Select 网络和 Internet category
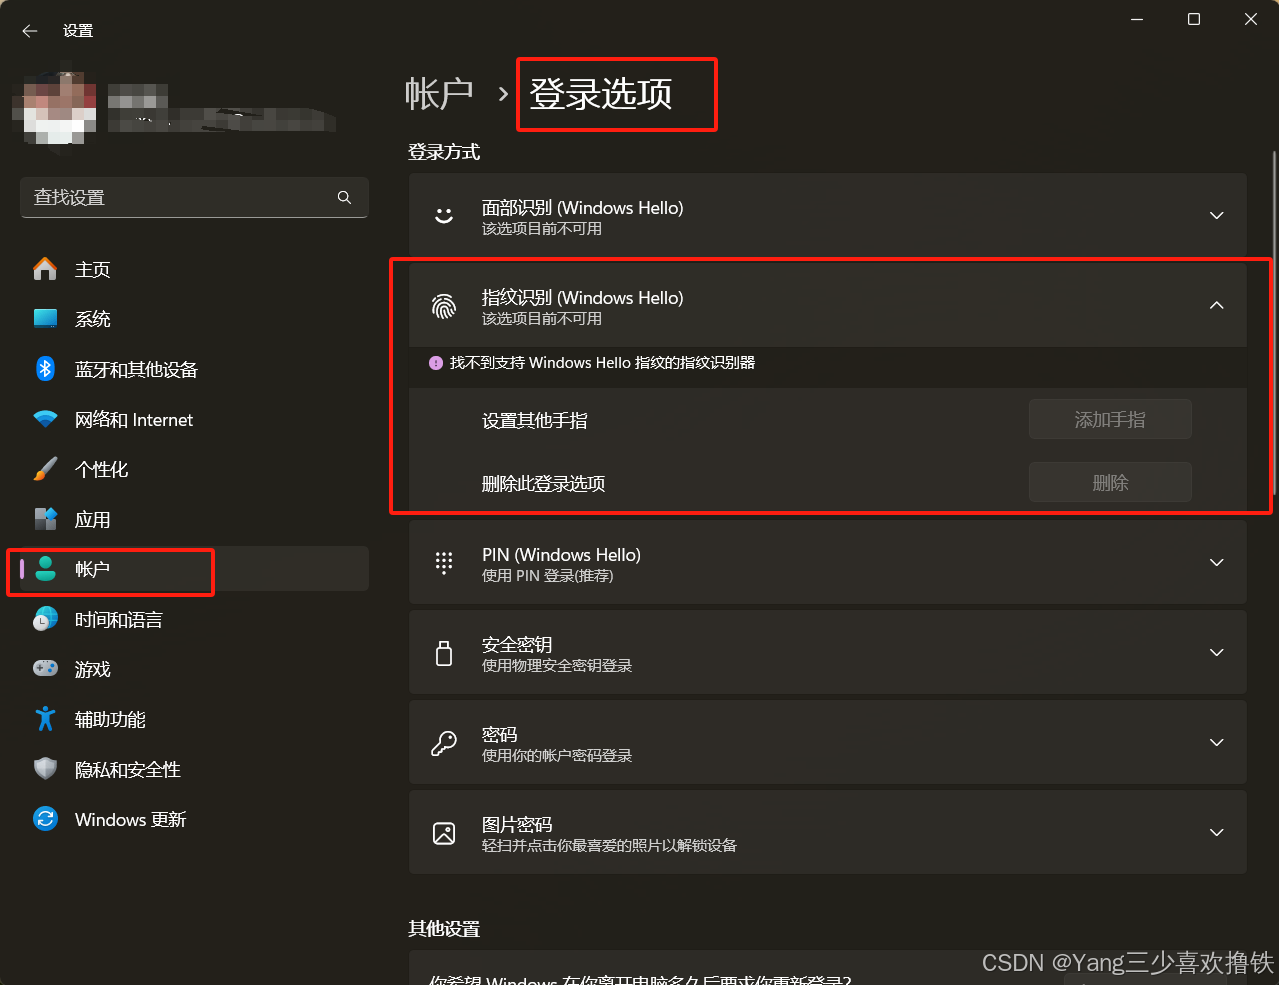This screenshot has width=1279, height=985. coord(194,419)
